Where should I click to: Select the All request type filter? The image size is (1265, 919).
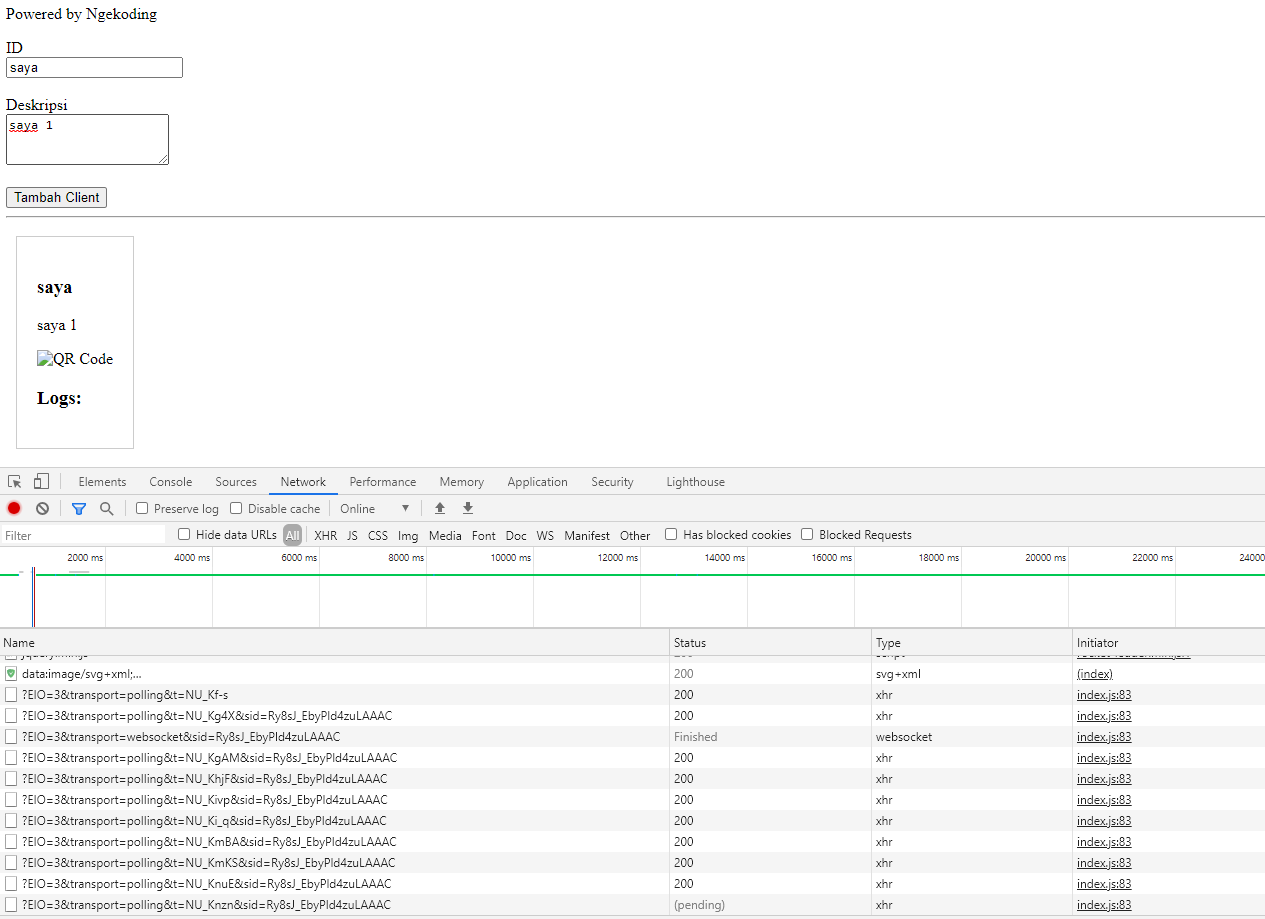292,535
